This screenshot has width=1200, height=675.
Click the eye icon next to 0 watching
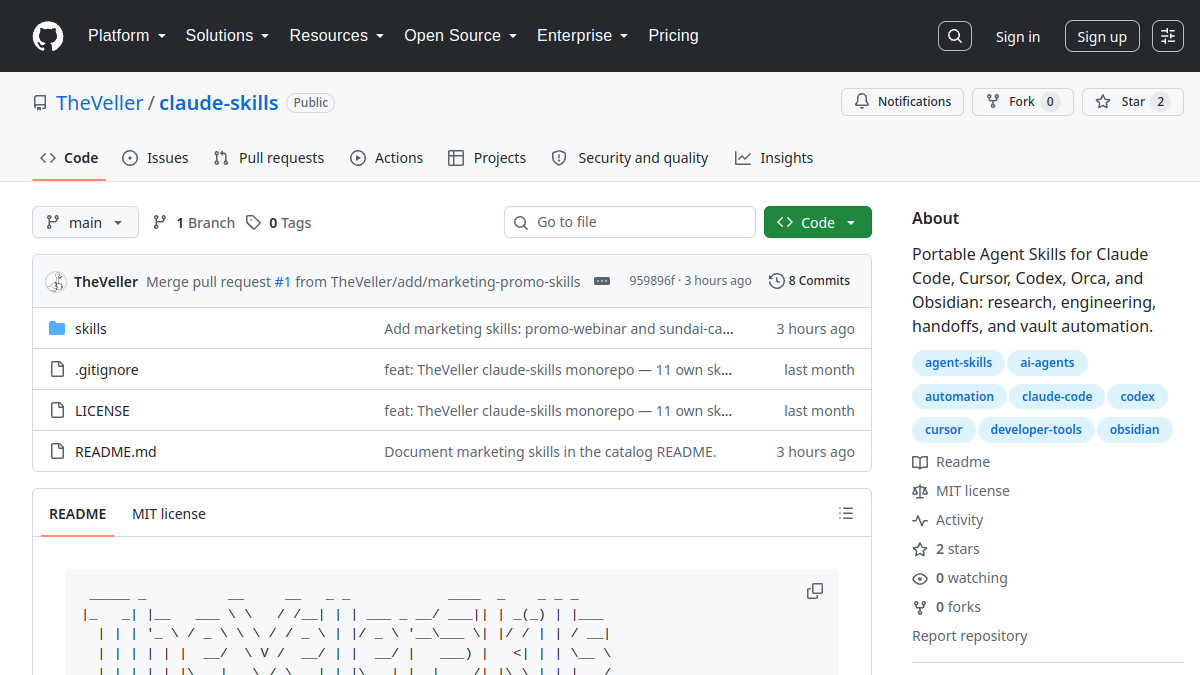(x=920, y=578)
